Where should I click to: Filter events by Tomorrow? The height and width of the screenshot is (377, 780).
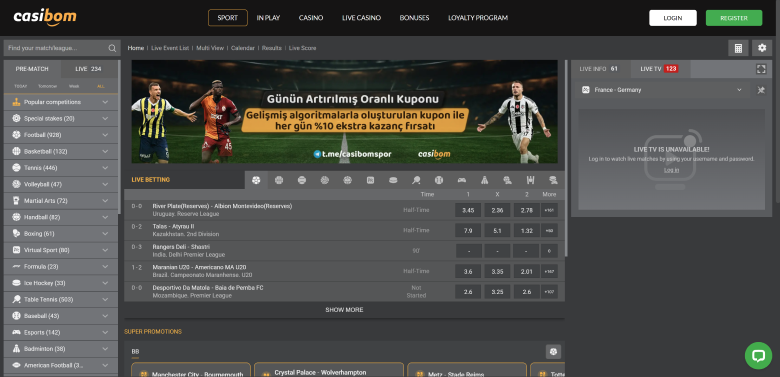click(48, 86)
